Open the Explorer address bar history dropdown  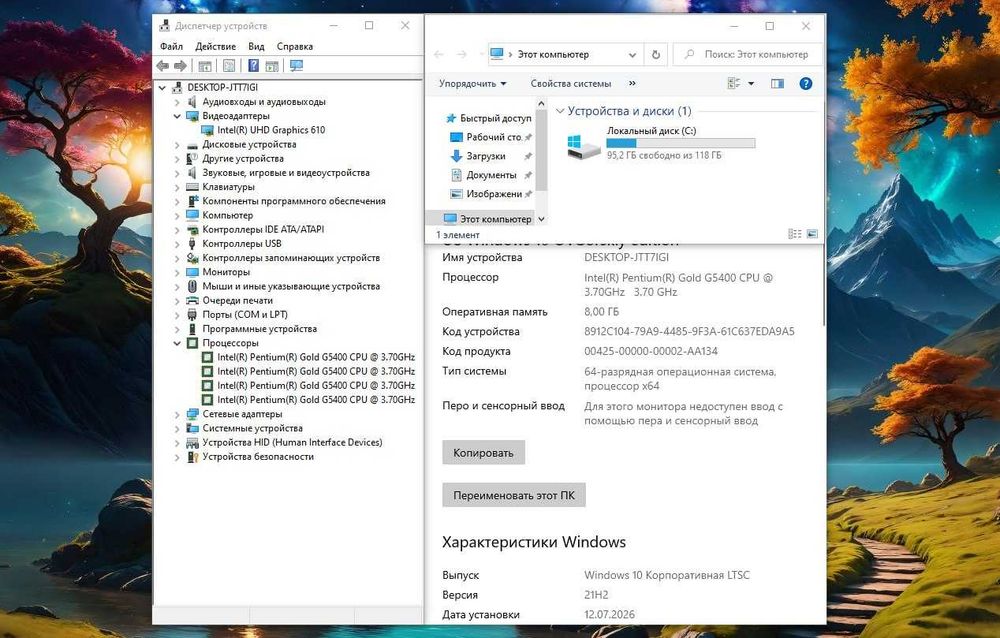click(x=632, y=55)
